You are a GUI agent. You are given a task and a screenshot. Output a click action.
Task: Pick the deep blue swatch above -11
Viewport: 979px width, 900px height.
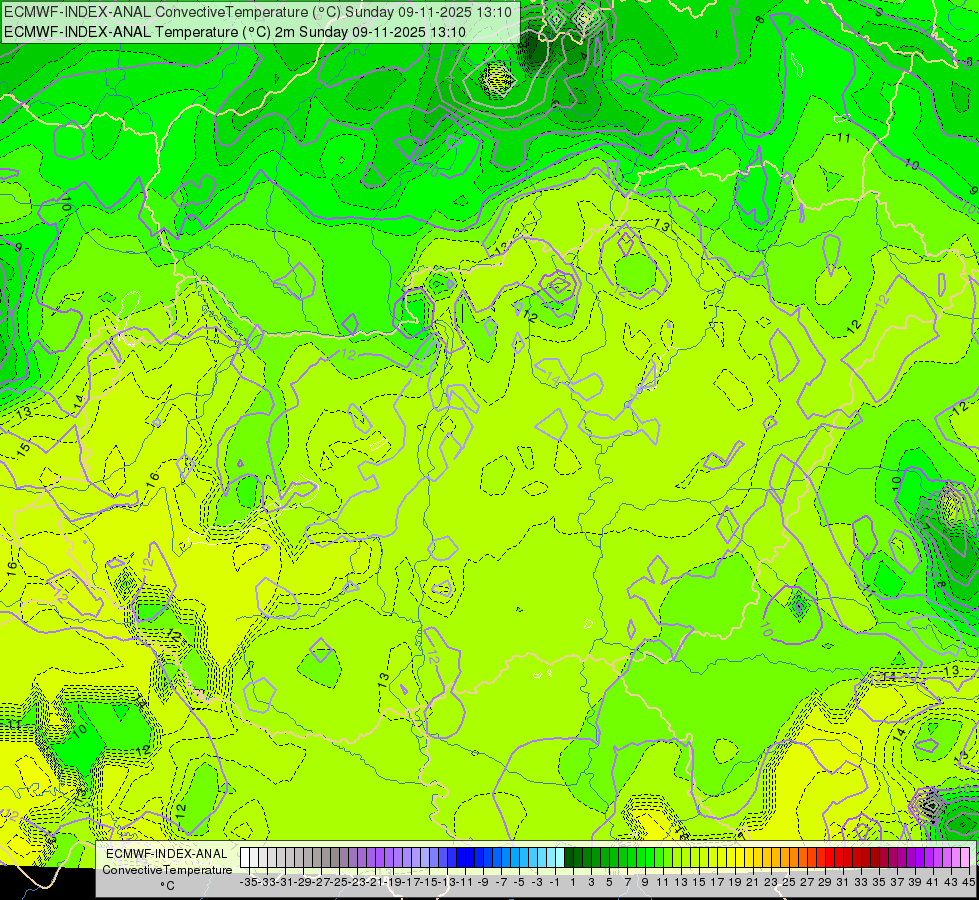click(x=461, y=858)
